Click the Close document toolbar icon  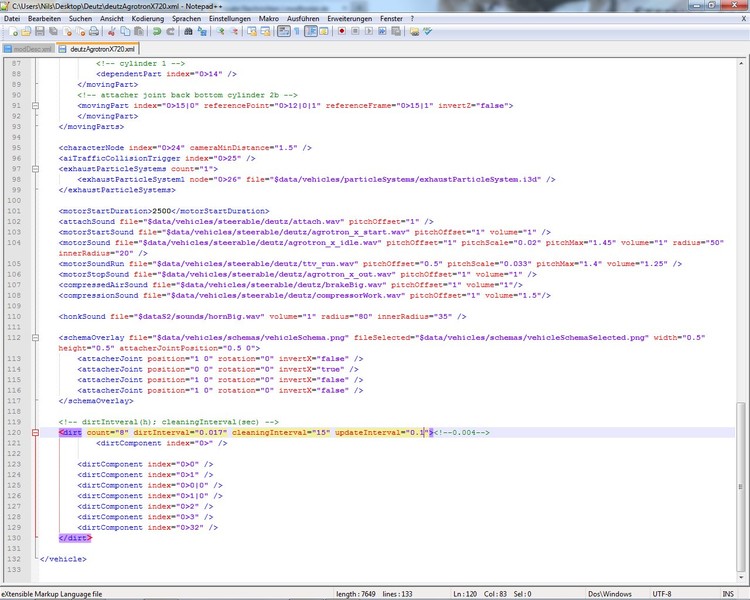coord(67,32)
